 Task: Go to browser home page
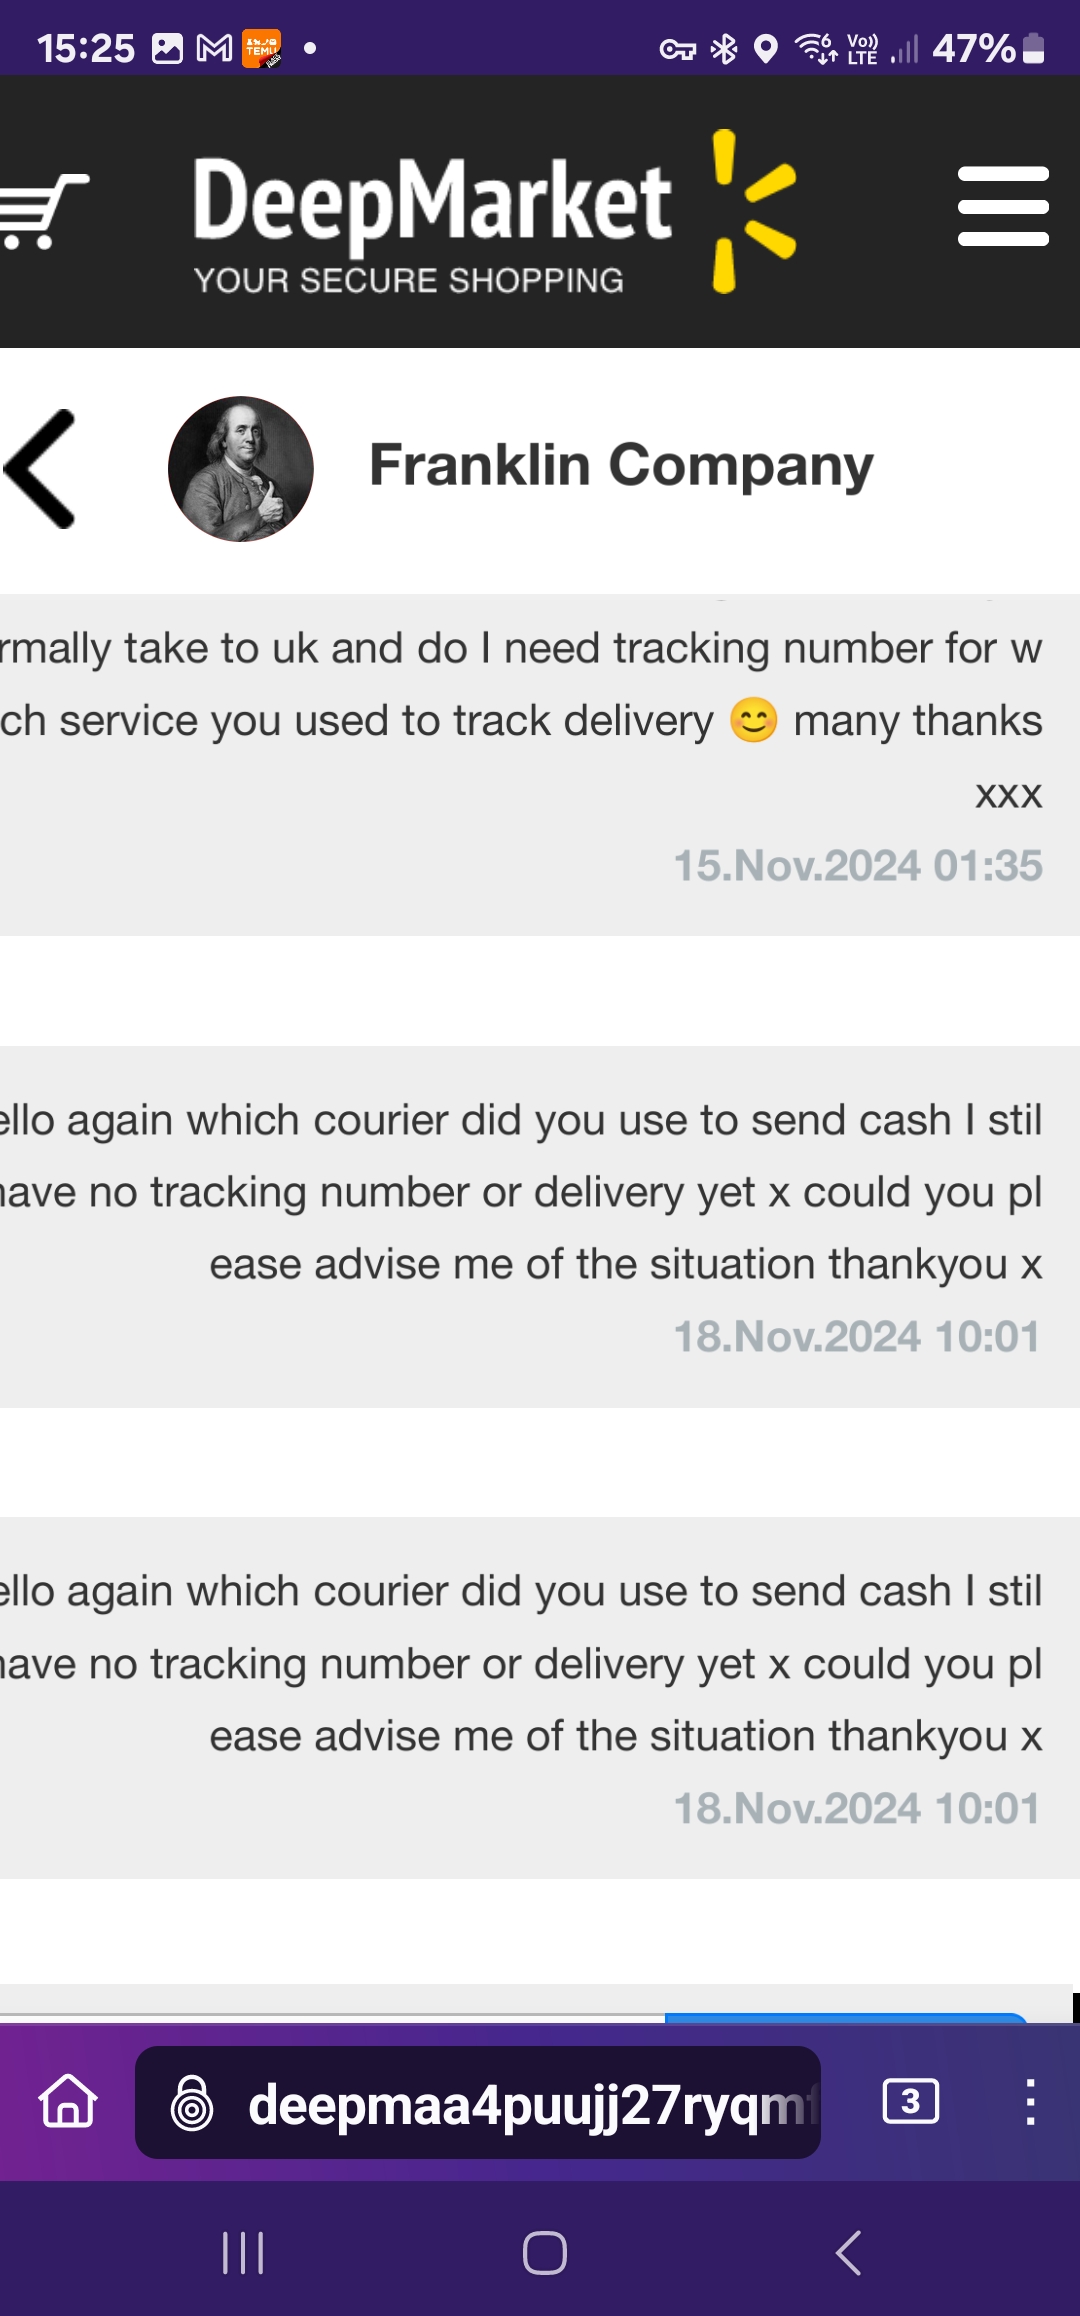[68, 2101]
